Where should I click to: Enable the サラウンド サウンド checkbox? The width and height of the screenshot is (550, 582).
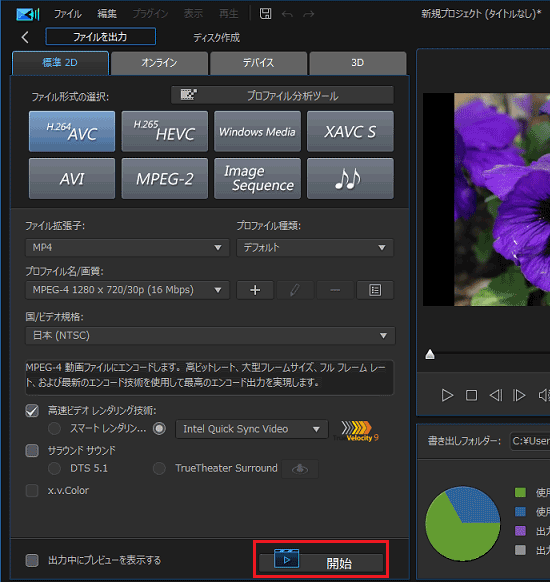click(x=32, y=451)
